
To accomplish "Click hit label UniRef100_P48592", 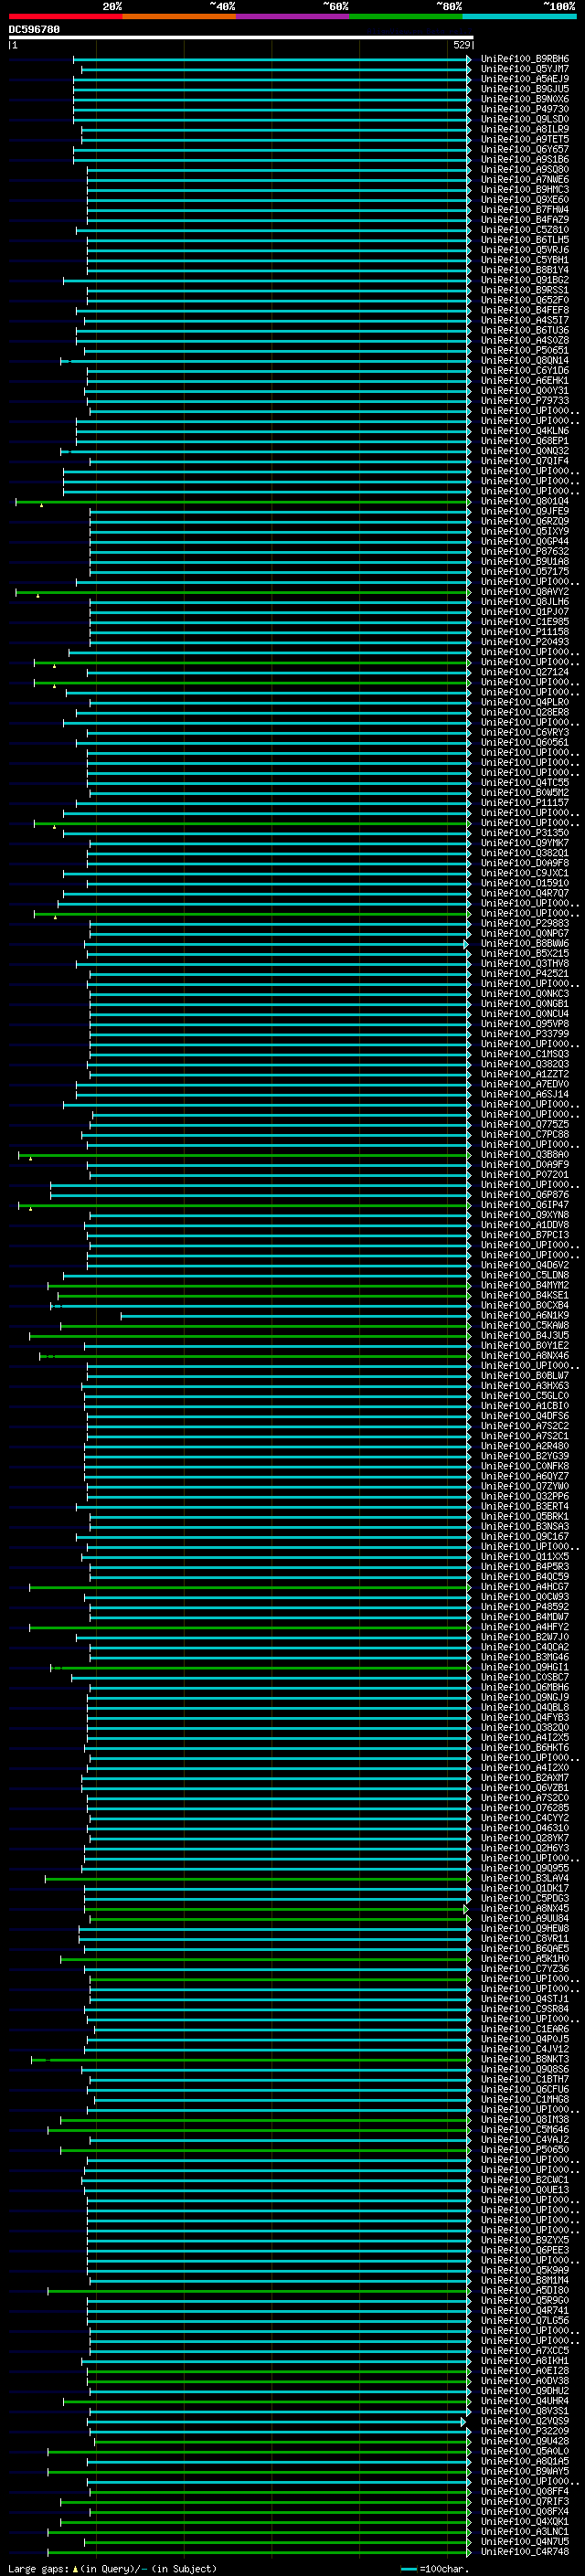I will click(x=525, y=1608).
